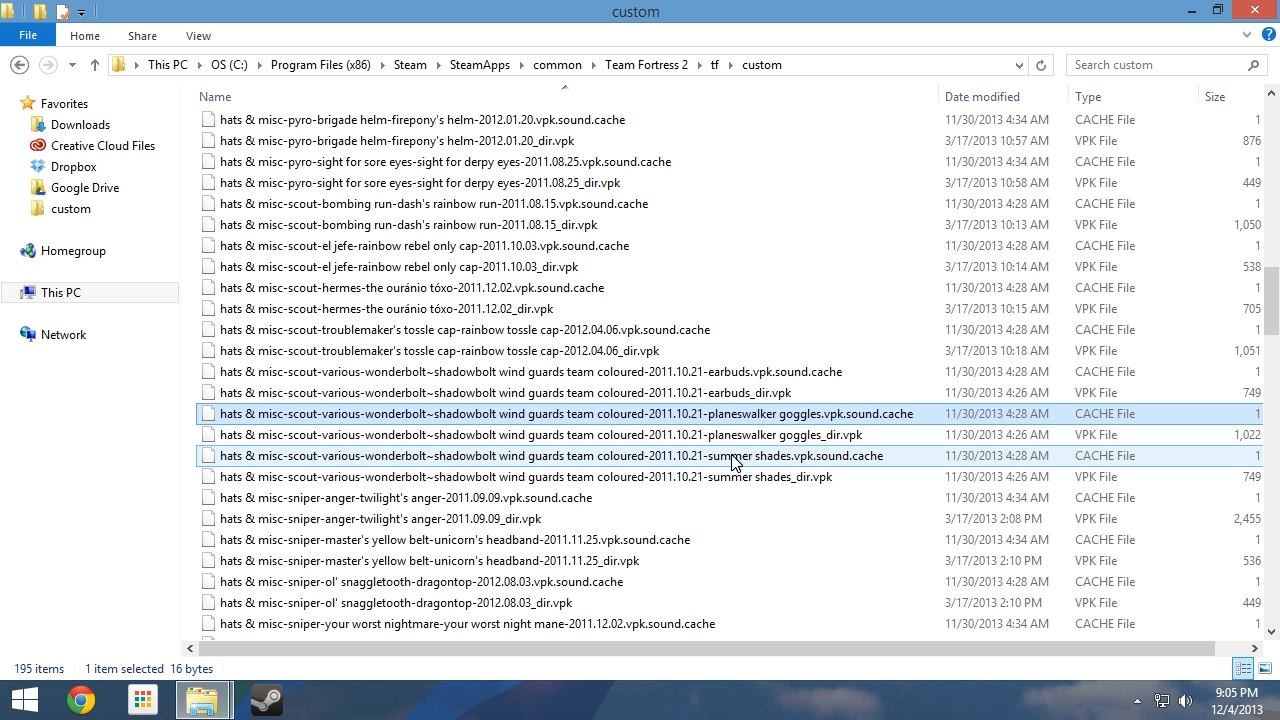The image size is (1280, 720).
Task: Select el jefe-rainbow rebel only cap_dir.vpk
Action: tap(399, 267)
